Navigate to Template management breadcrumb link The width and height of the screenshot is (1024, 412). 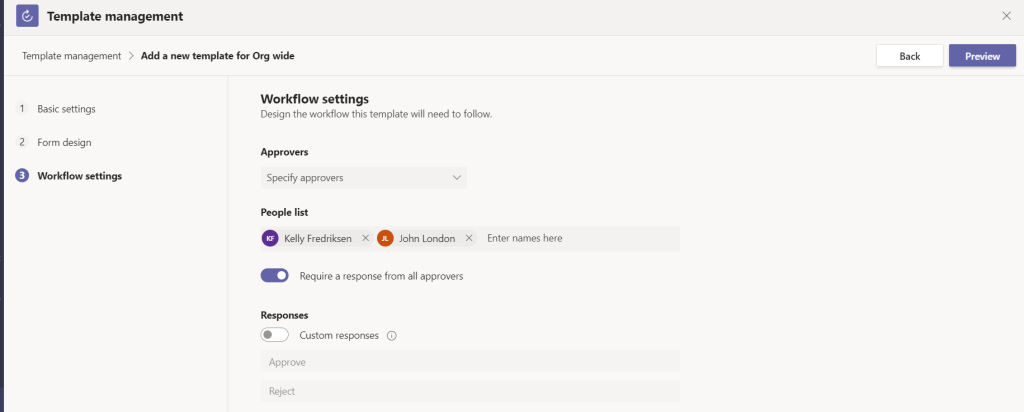71,56
